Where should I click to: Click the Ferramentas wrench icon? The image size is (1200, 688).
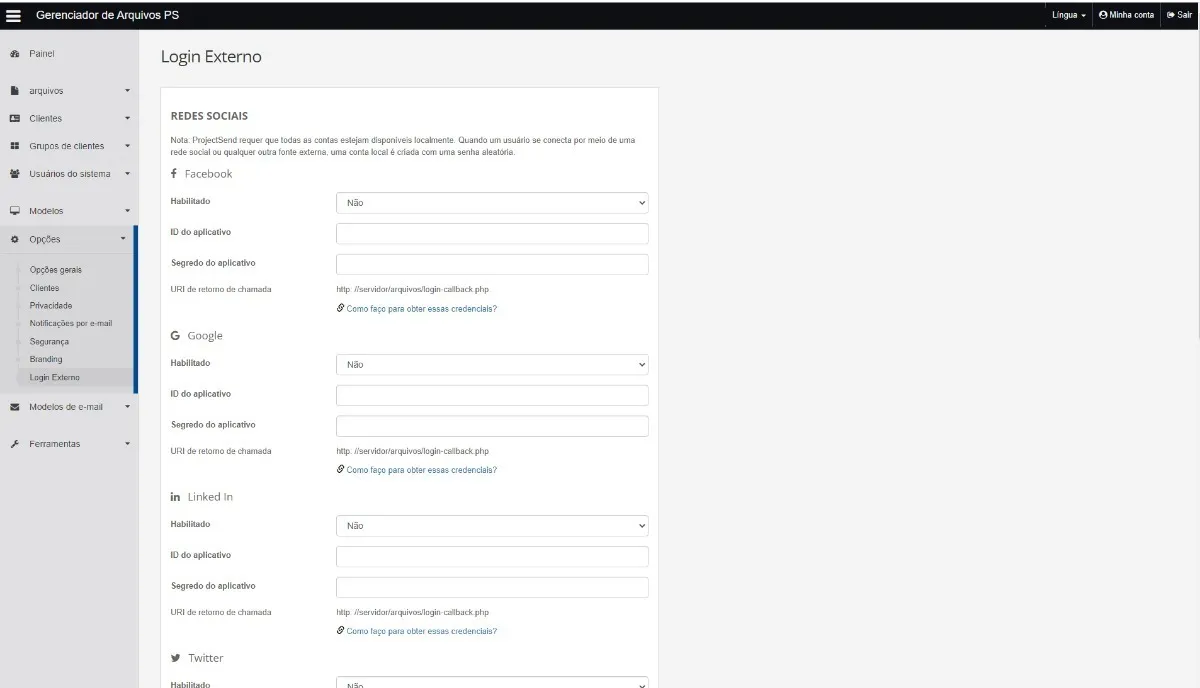[x=14, y=444]
